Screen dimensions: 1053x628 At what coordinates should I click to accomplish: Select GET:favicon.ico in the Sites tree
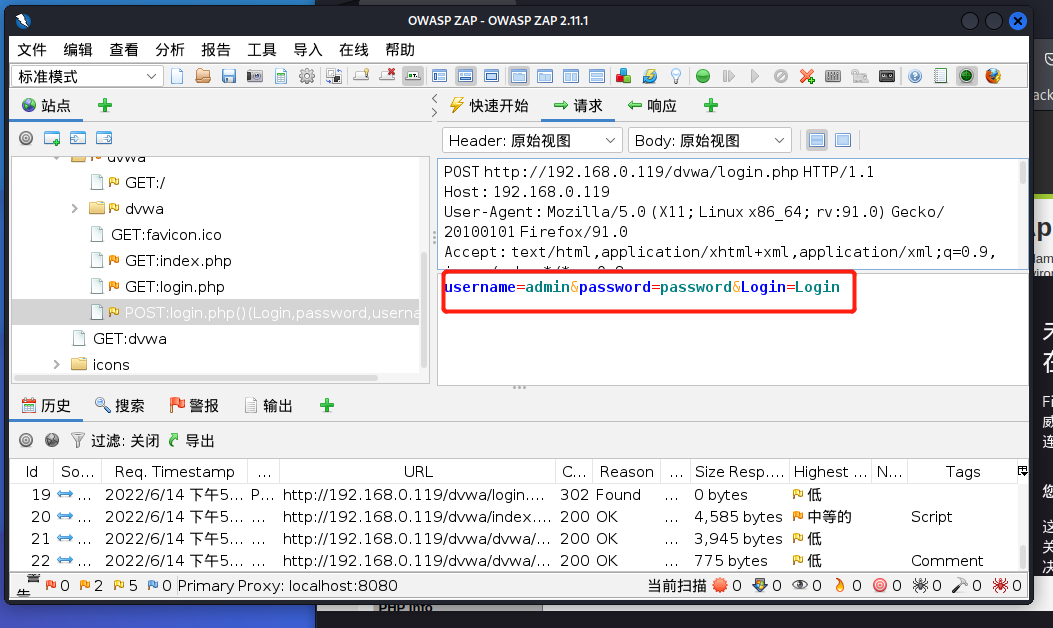(166, 234)
